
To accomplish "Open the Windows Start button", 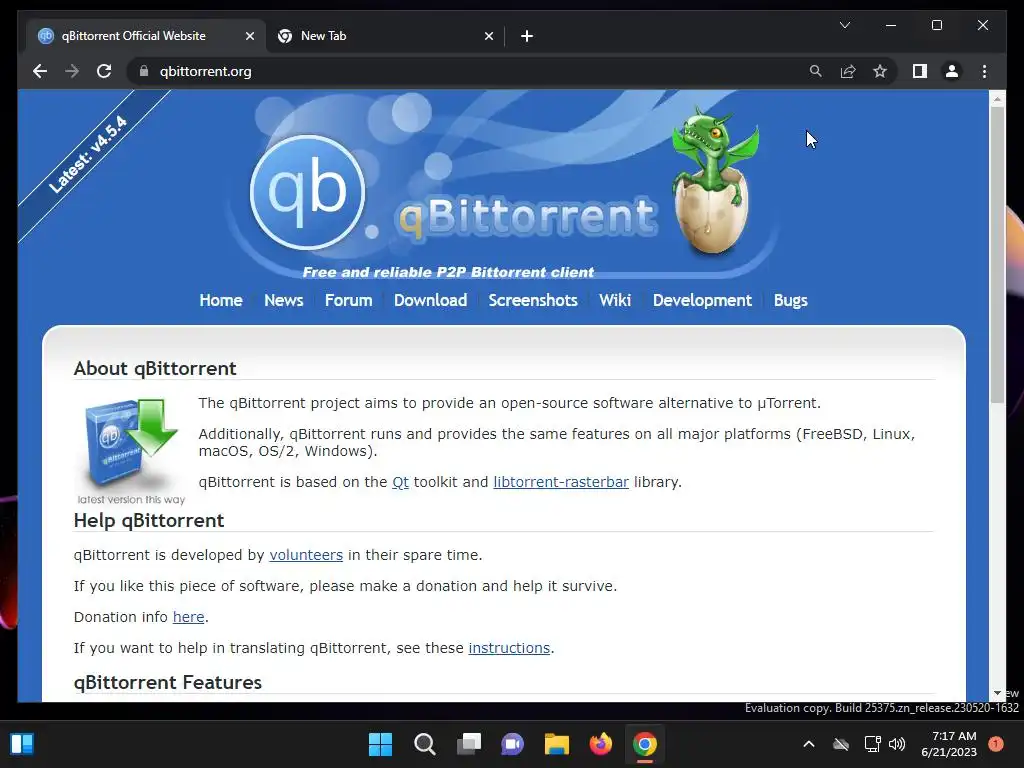I will coord(380,744).
